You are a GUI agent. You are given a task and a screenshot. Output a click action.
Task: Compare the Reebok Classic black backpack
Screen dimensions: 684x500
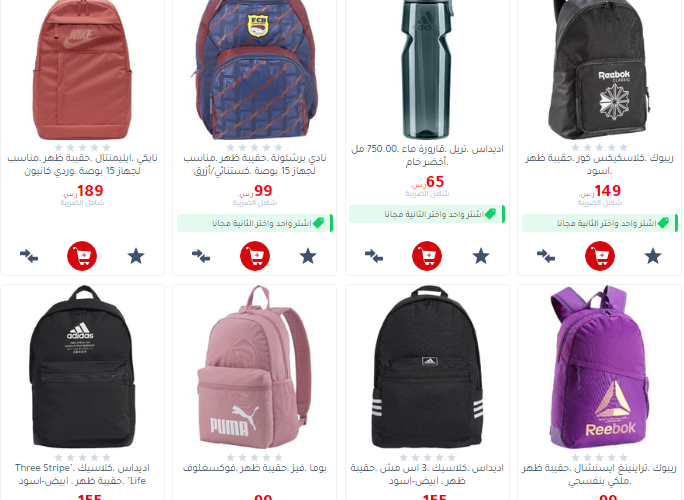[x=546, y=256]
